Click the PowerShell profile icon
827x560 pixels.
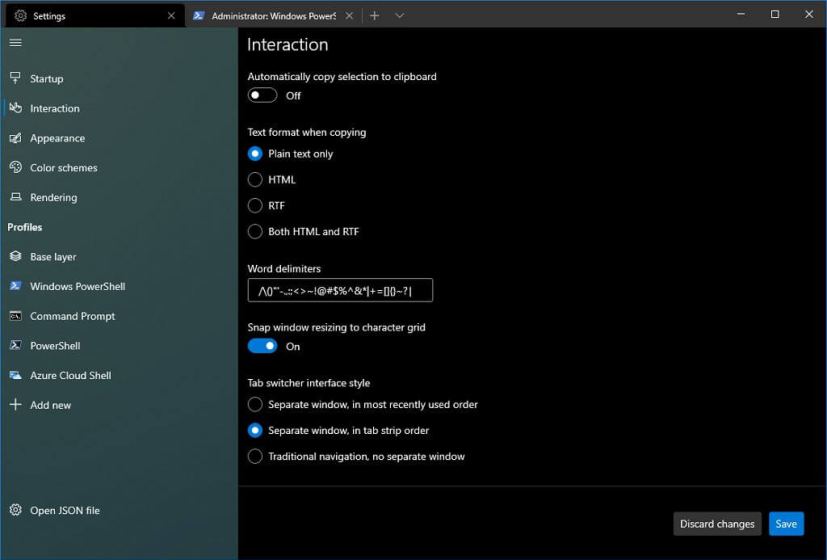click(15, 345)
